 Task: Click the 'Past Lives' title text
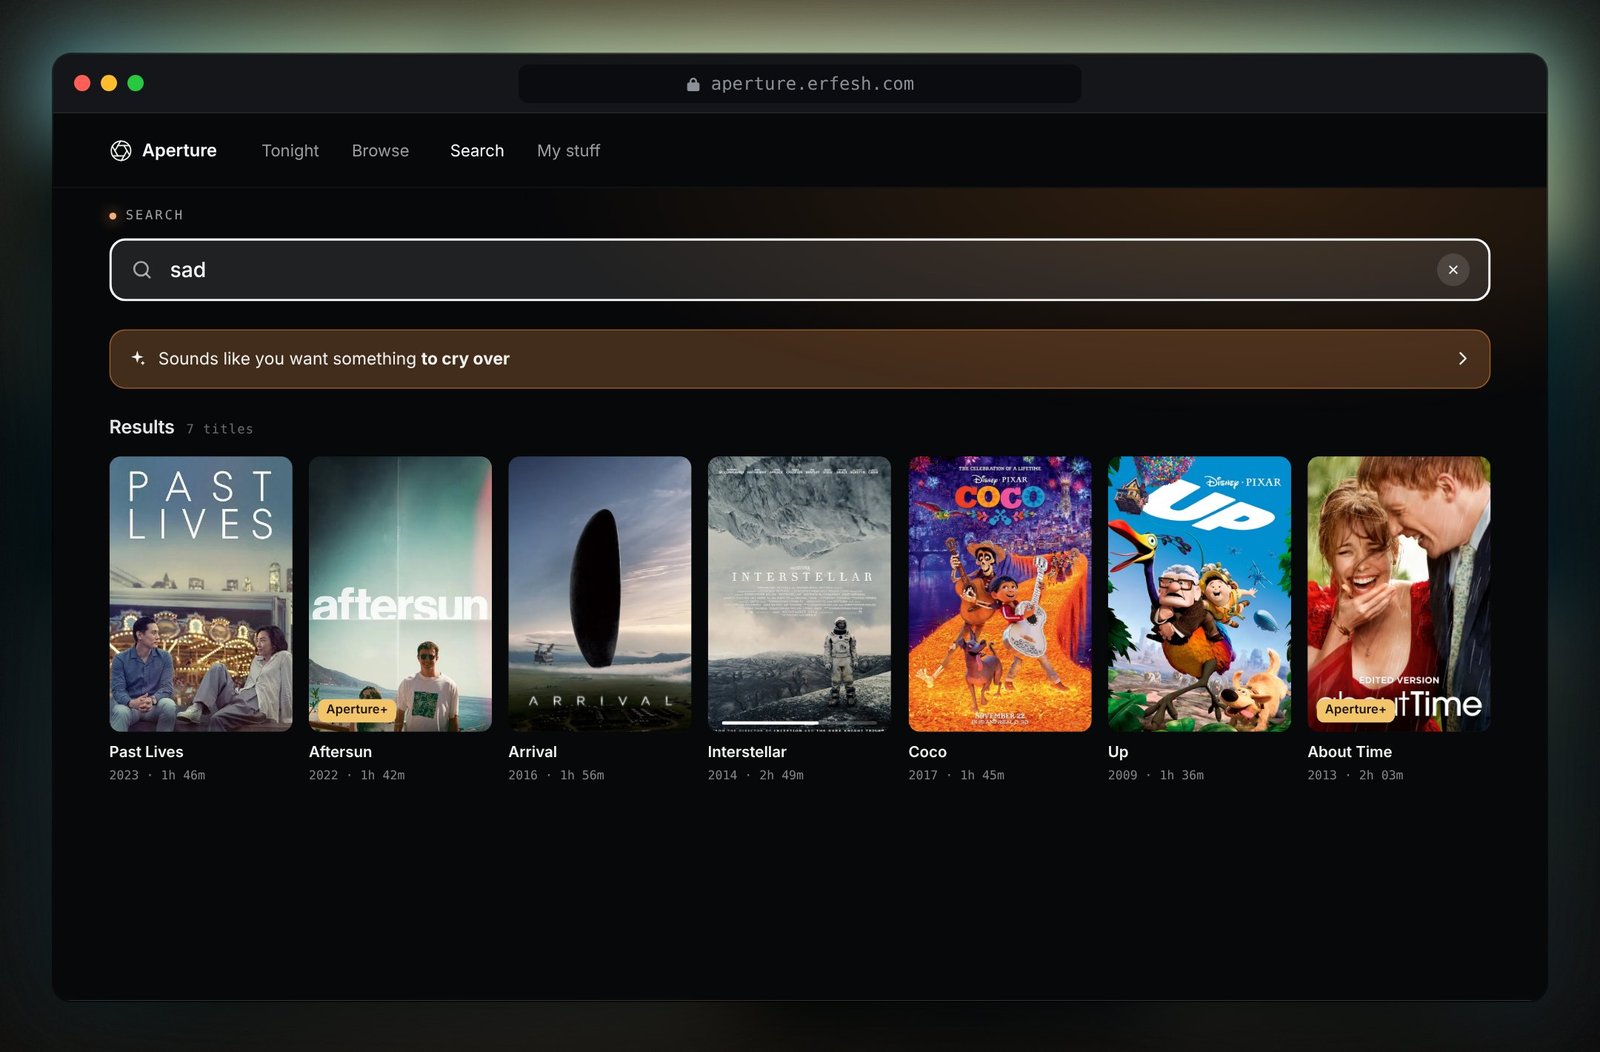[x=146, y=752]
